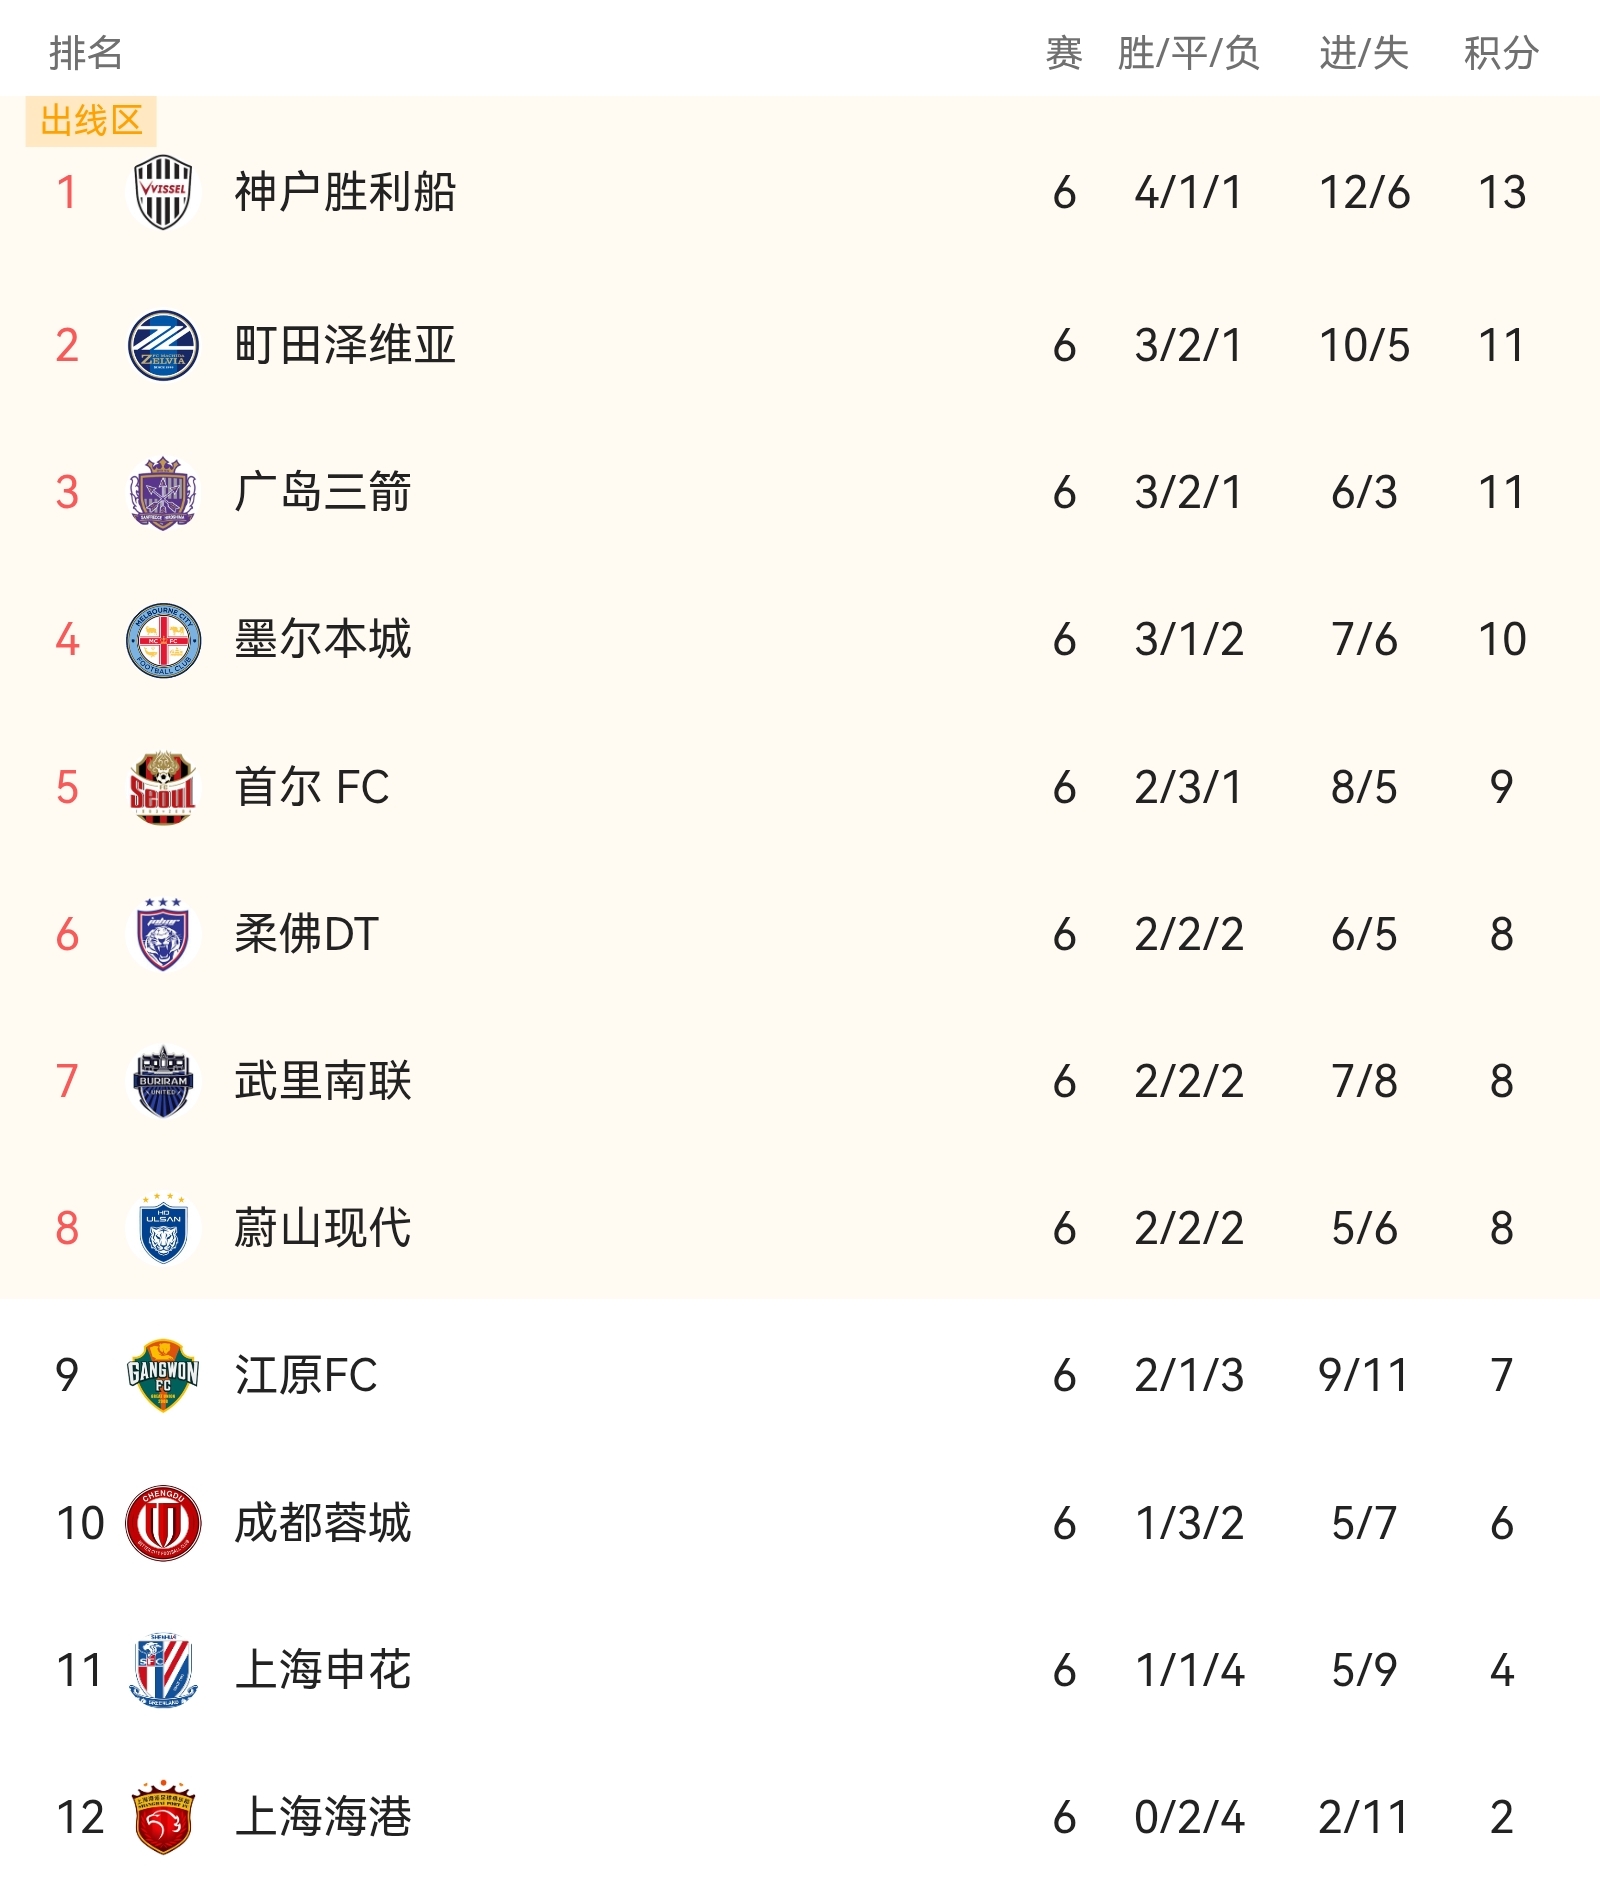Select the 胜/平/负 column header
The width and height of the screenshot is (1600, 1887).
(1189, 53)
